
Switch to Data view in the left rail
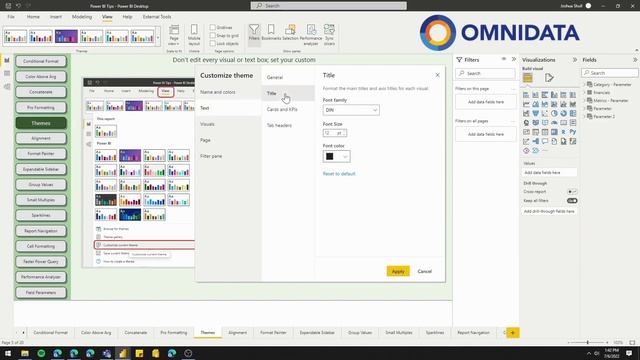(7, 73)
